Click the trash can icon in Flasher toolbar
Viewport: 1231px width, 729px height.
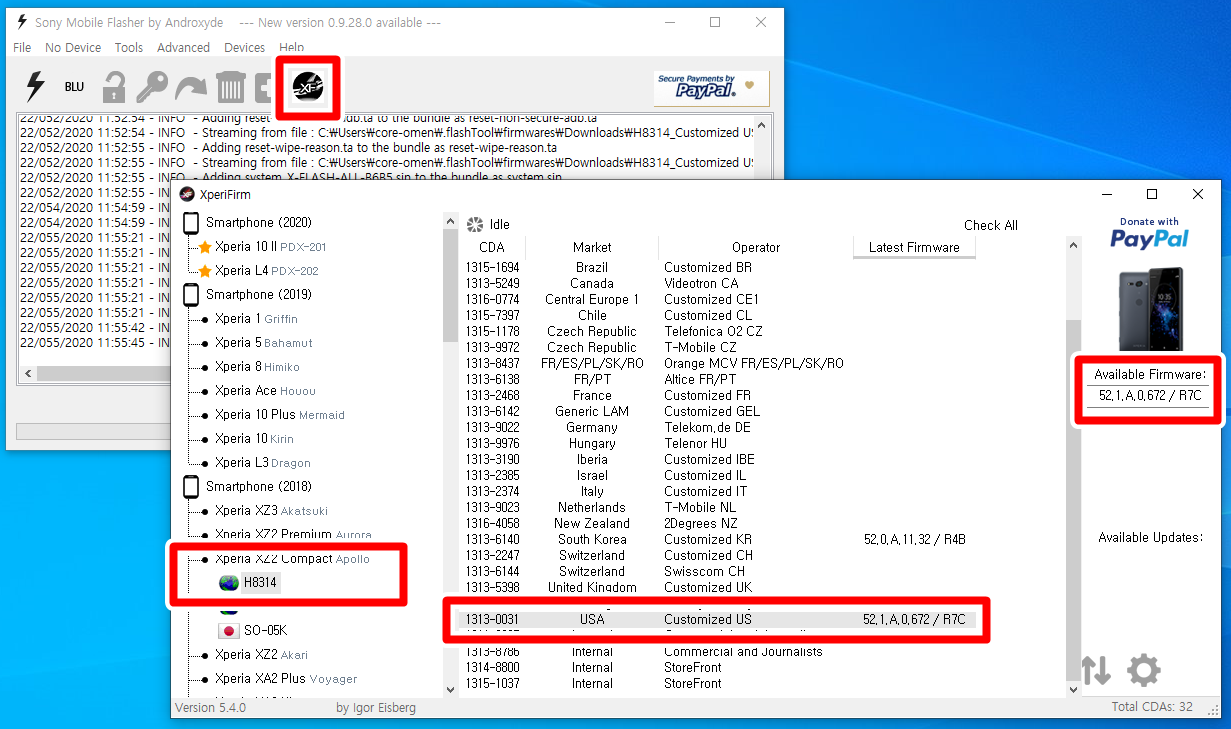(231, 87)
